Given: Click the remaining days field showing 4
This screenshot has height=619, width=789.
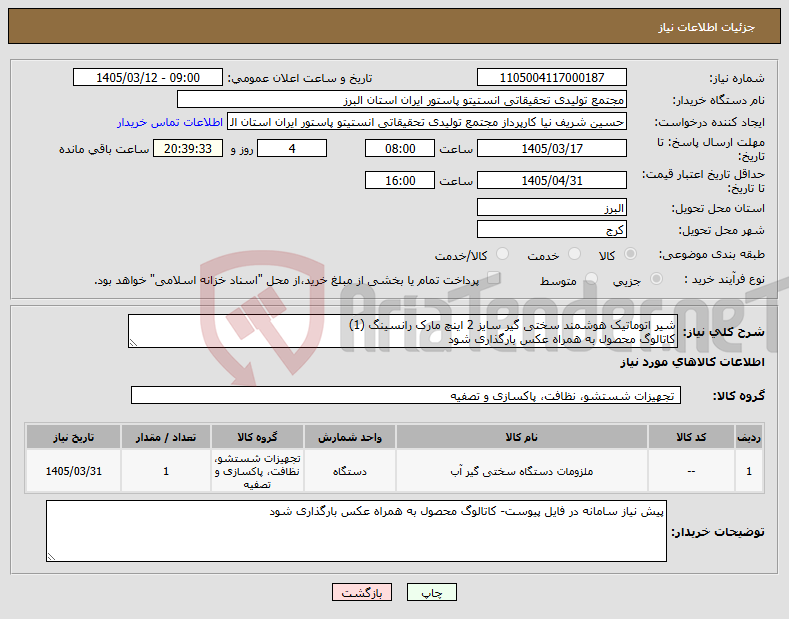Looking at the screenshot, I should pos(292,148).
